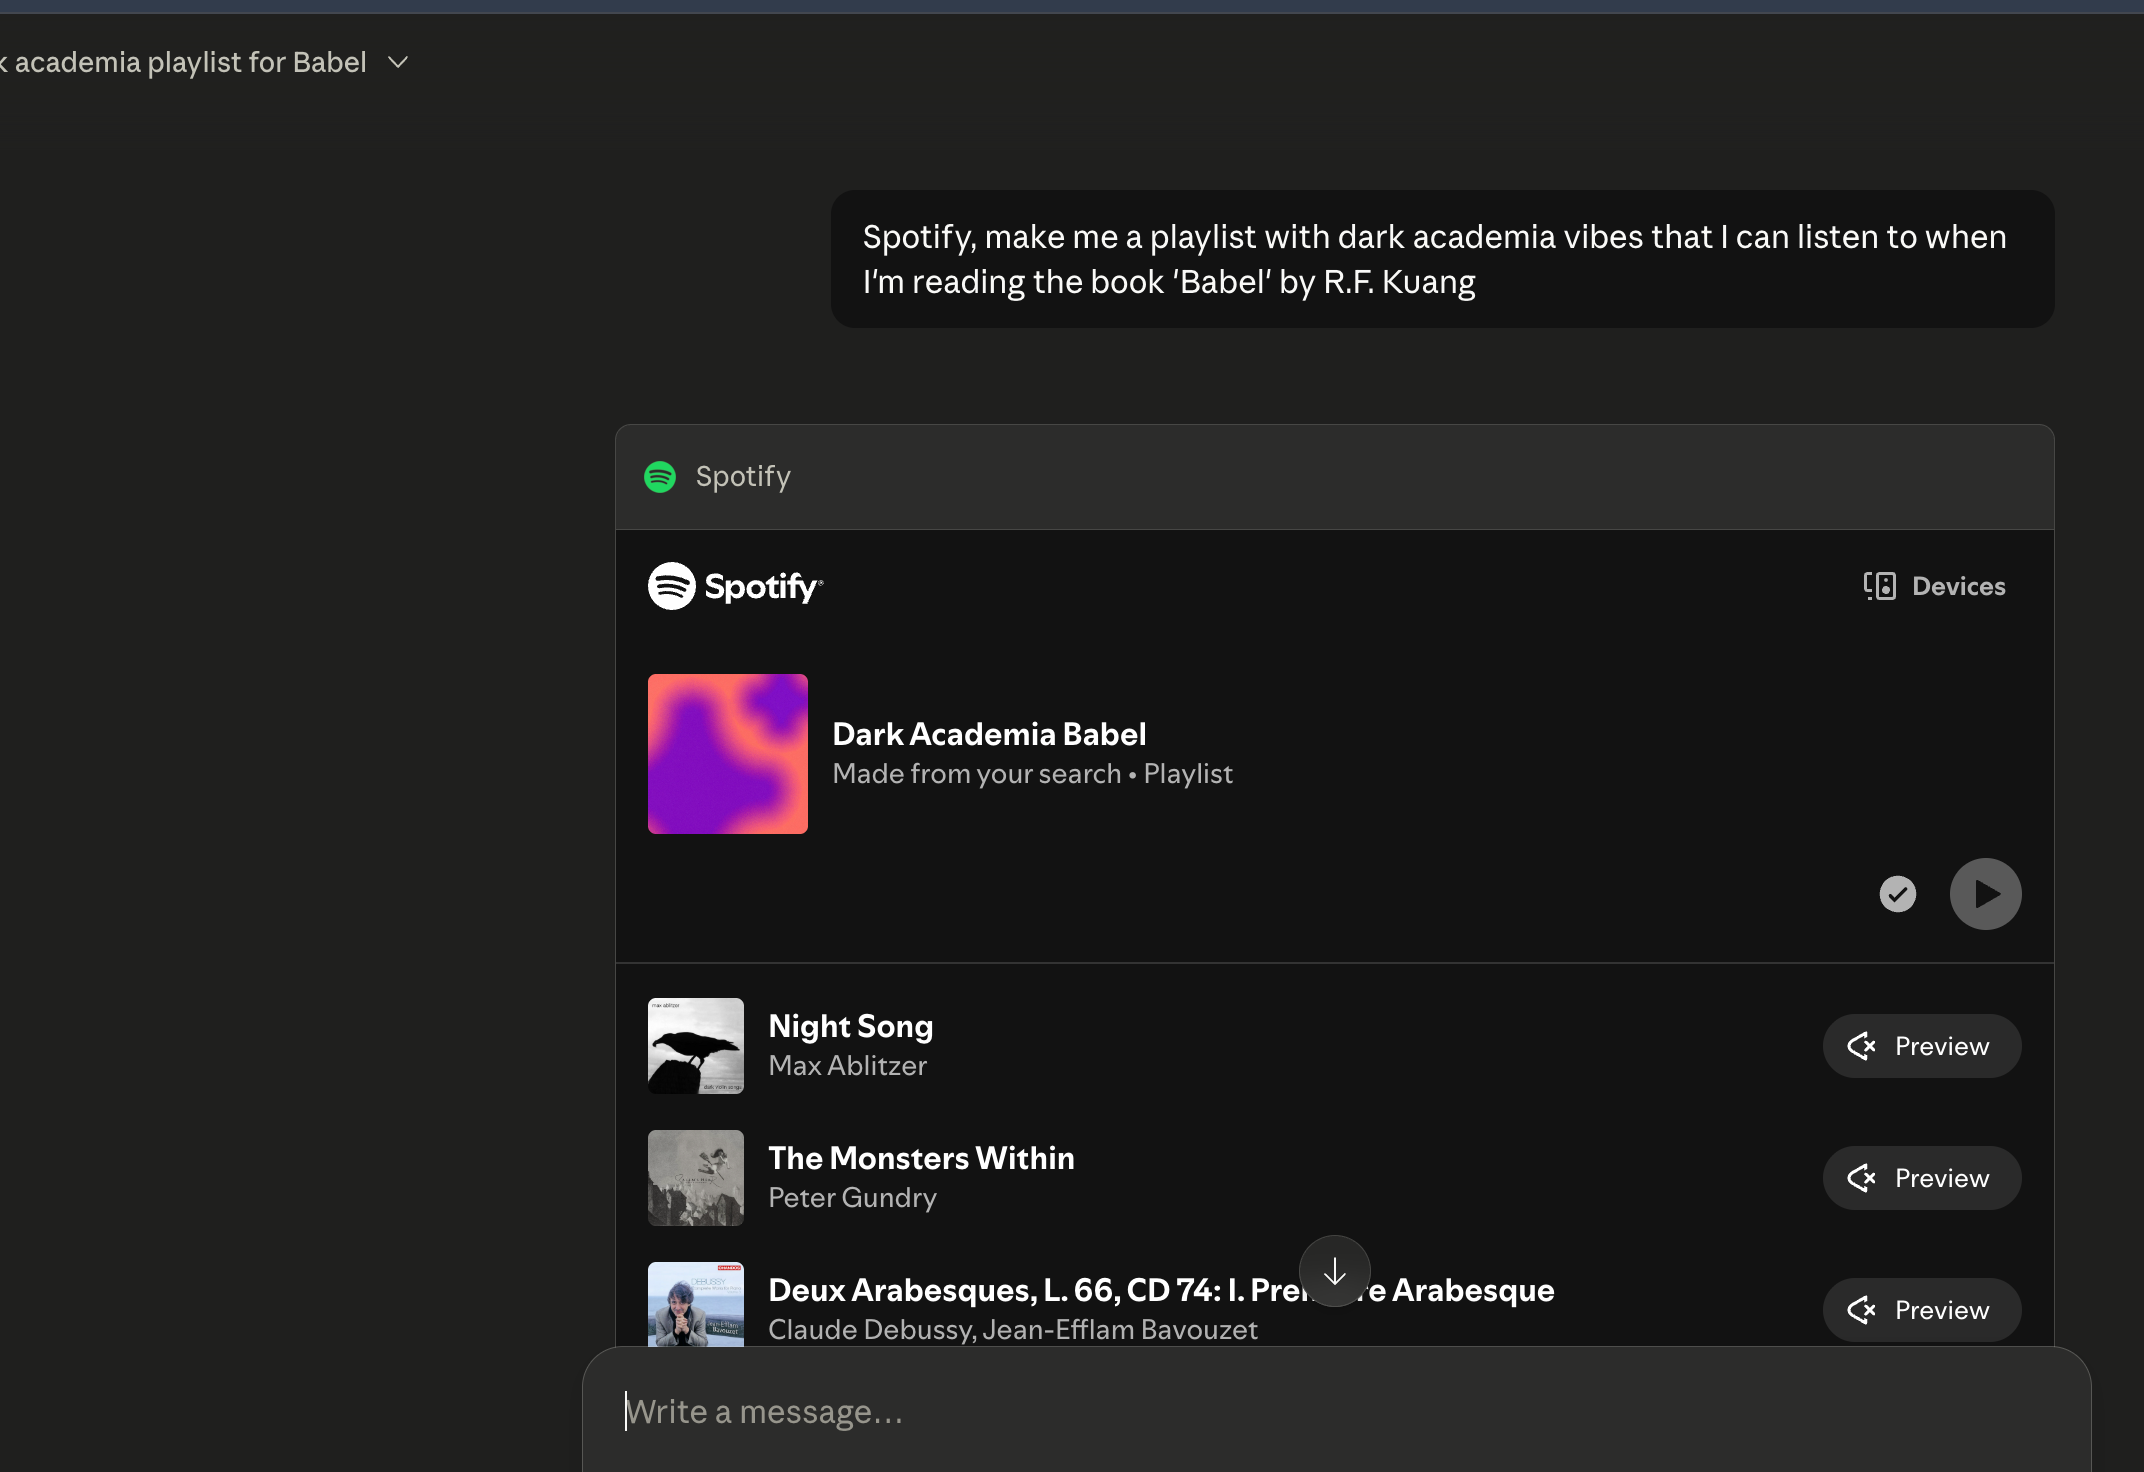Play the Dark Academia Babel playlist

(1986, 894)
